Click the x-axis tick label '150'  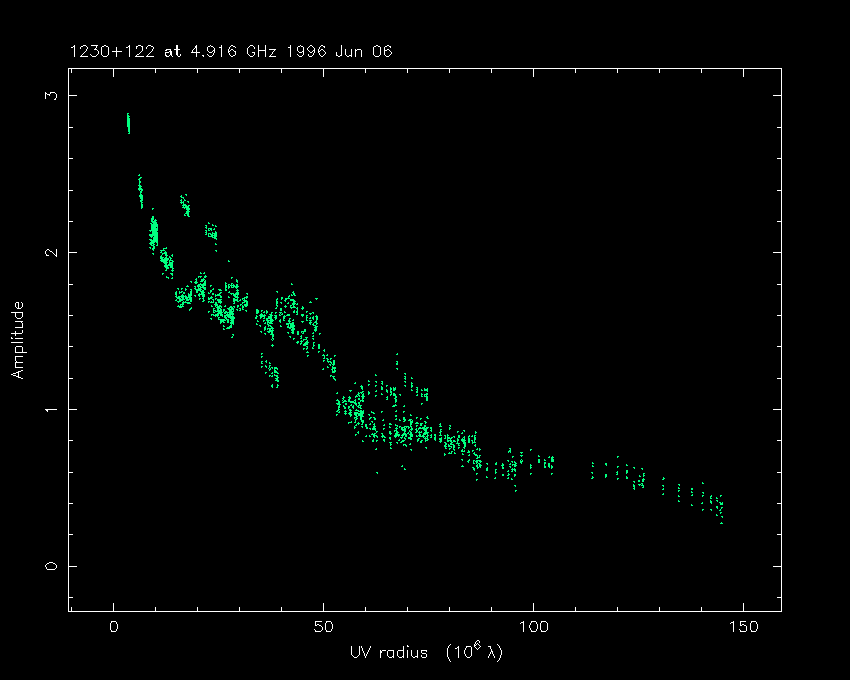(743, 626)
